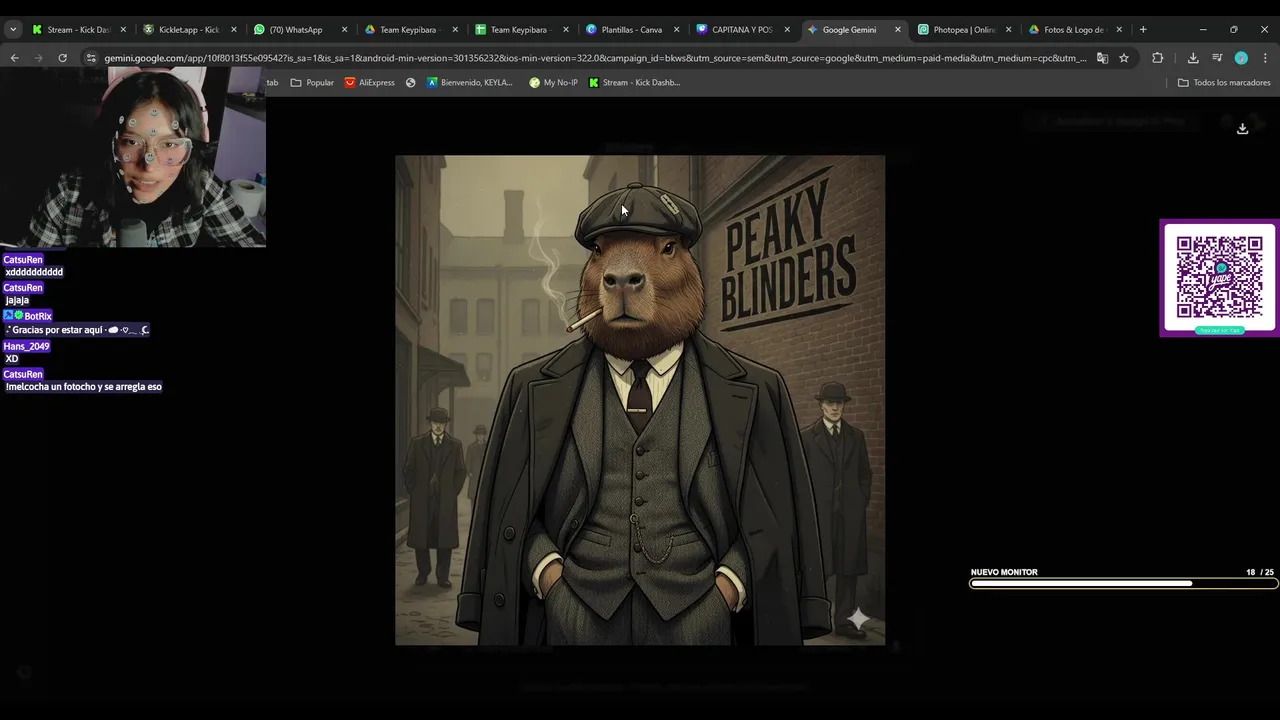This screenshot has height=720, width=1280.
Task: Open the AliExpress bookmark
Action: [370, 83]
